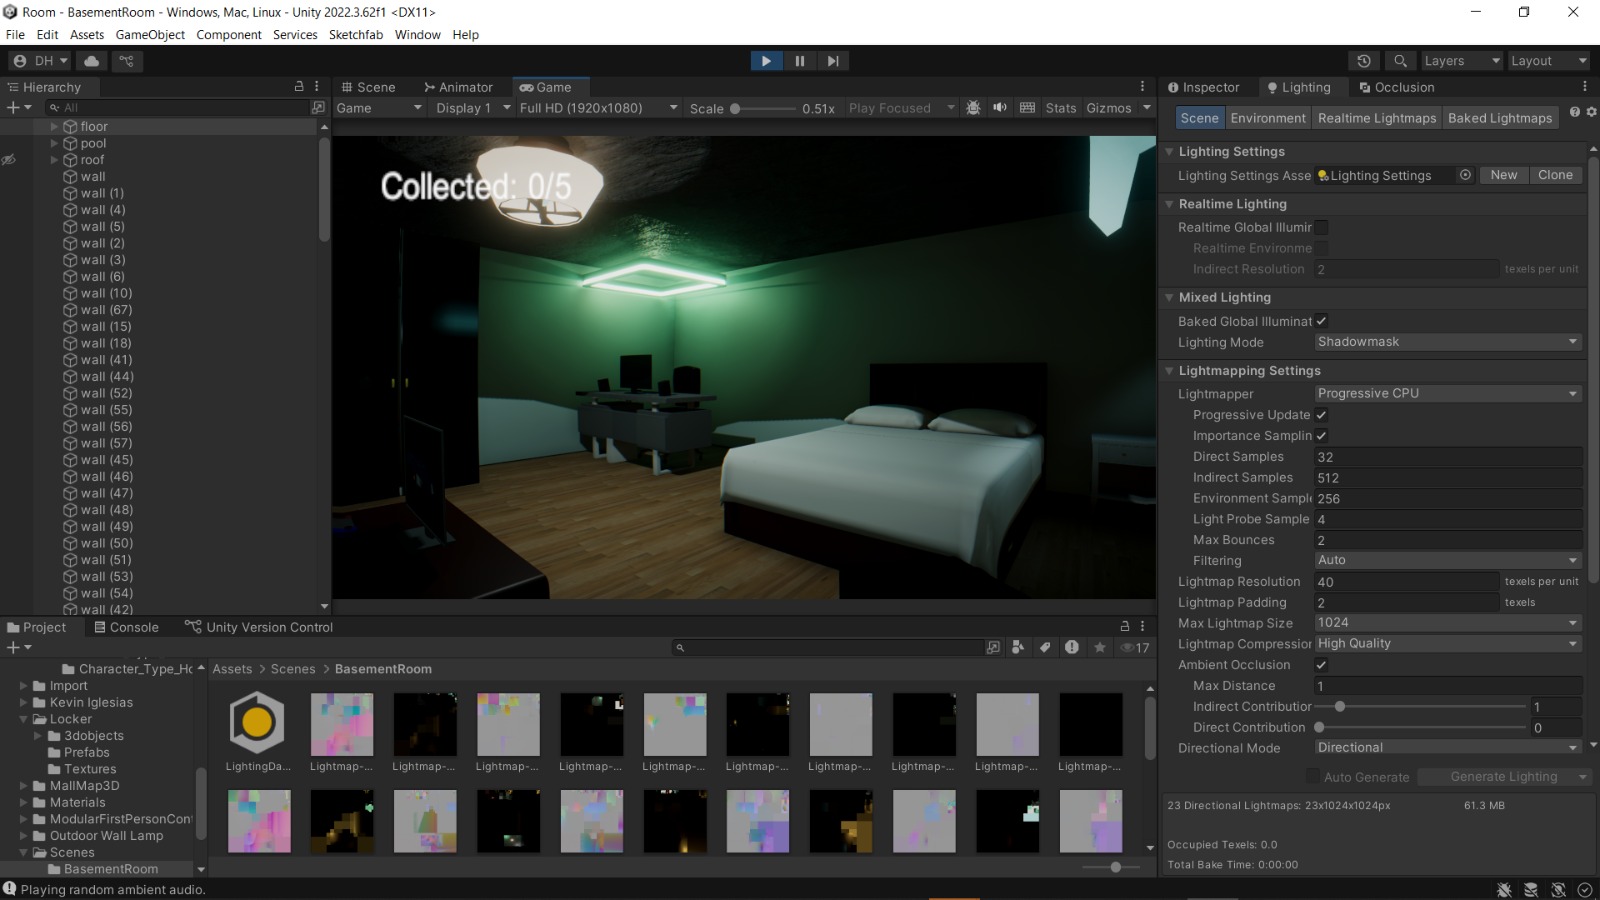The width and height of the screenshot is (1600, 900).
Task: Select the LightingDa asset thumbnail in Project
Action: pyautogui.click(x=257, y=722)
